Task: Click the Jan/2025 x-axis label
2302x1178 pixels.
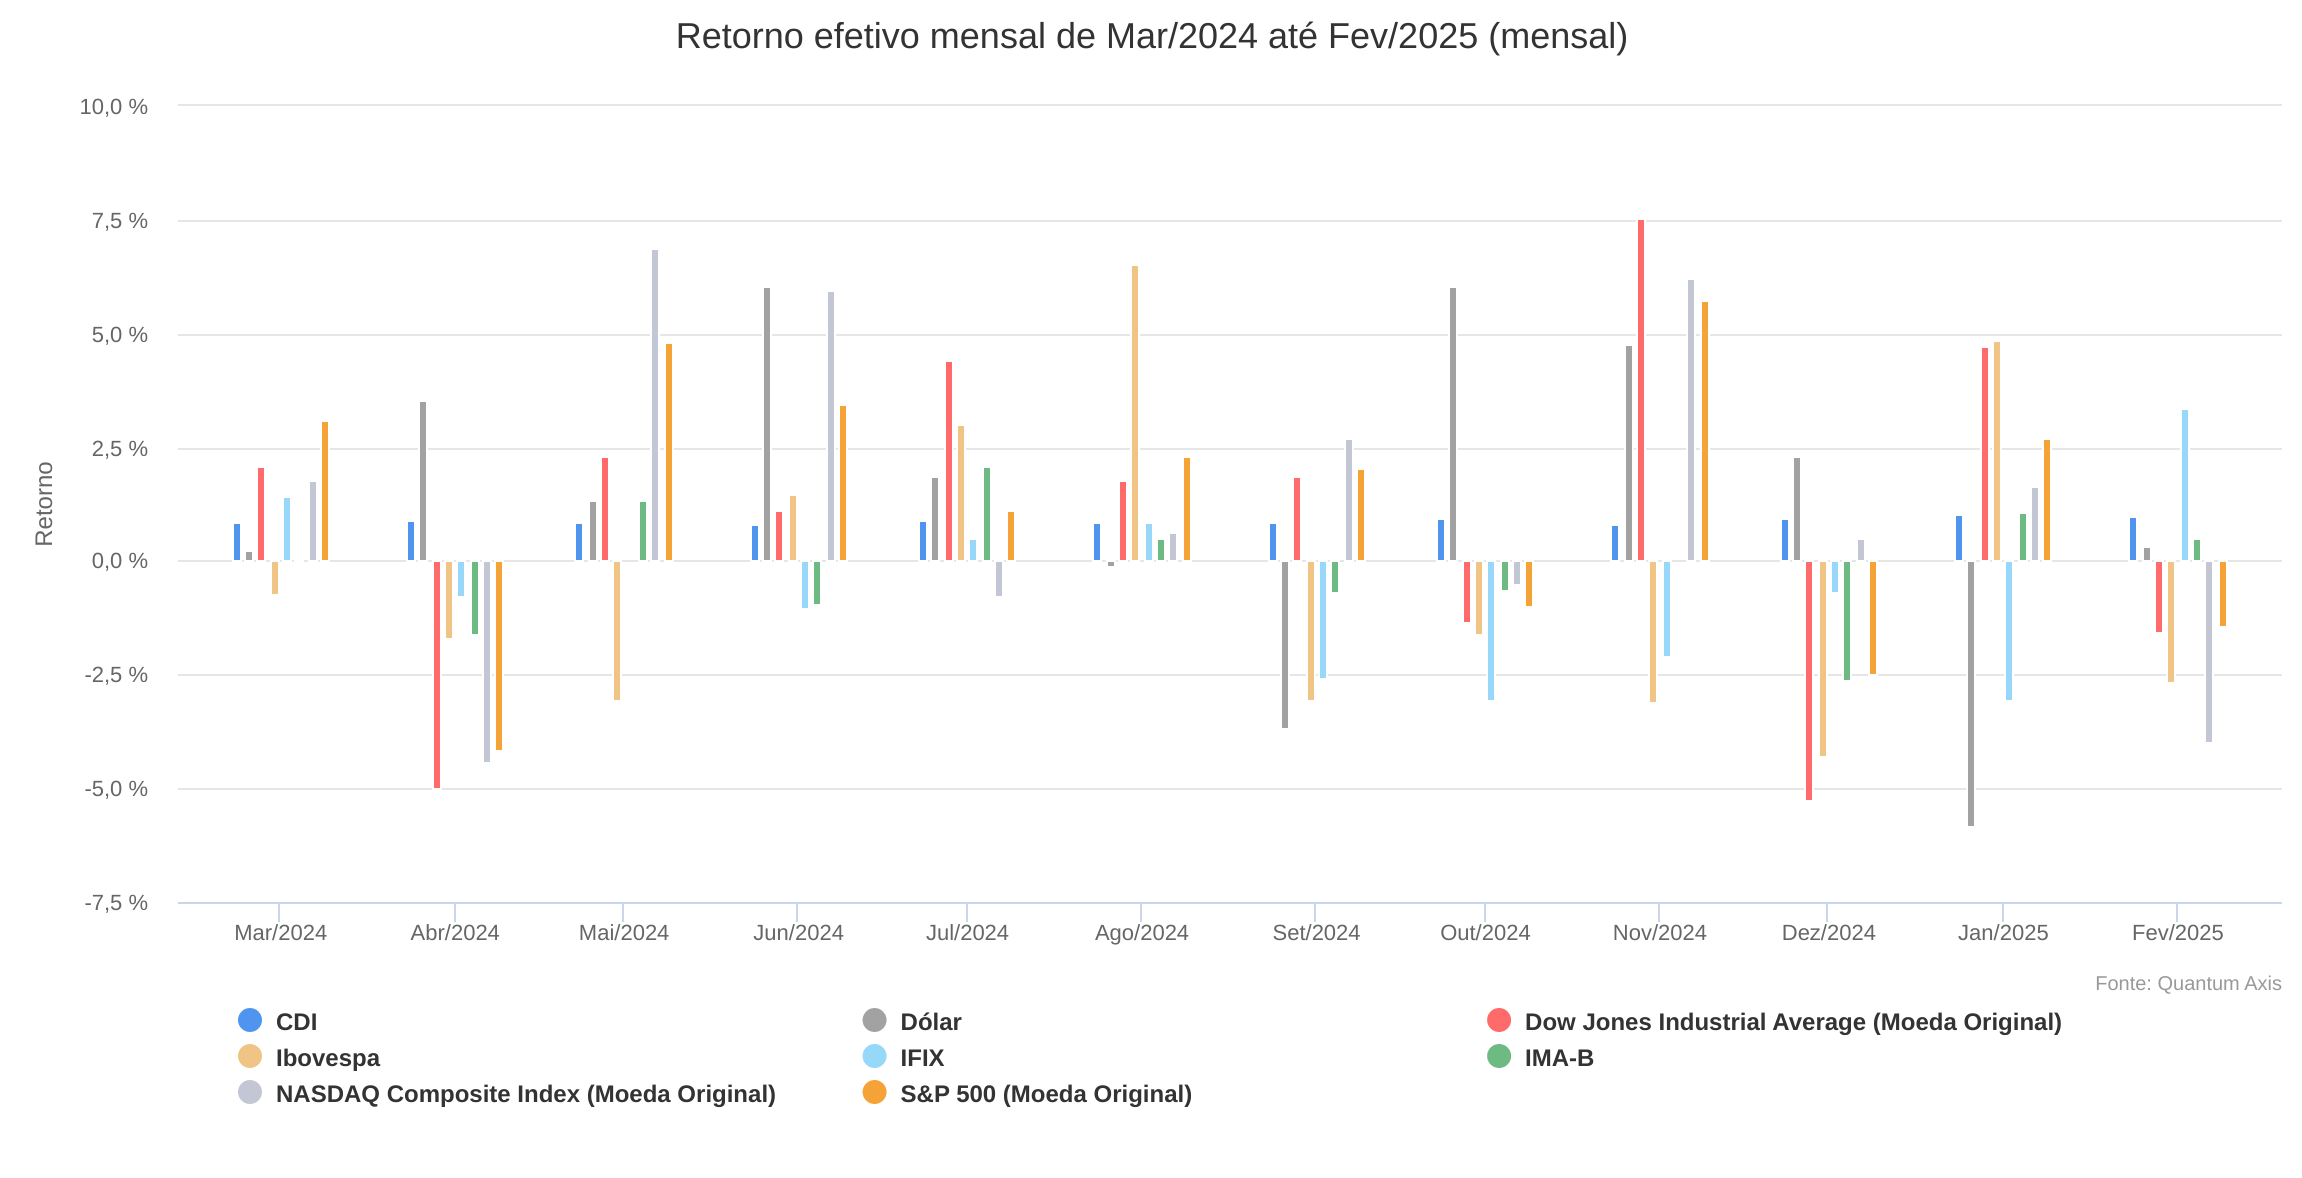Action: point(2003,933)
